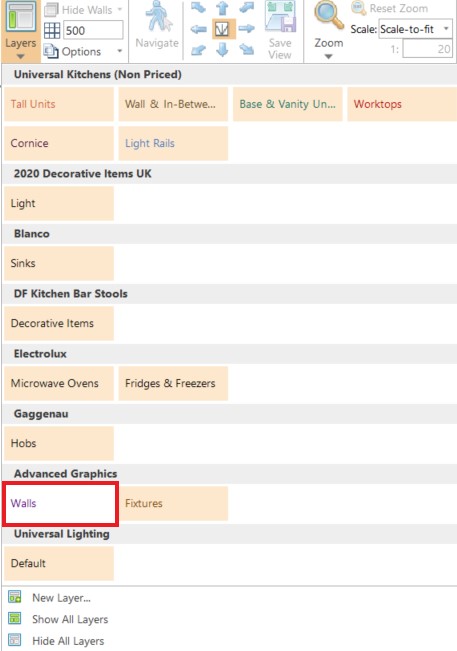Expand the Zoom dropdown arrow
This screenshot has height=651, width=457.
[x=328, y=56]
